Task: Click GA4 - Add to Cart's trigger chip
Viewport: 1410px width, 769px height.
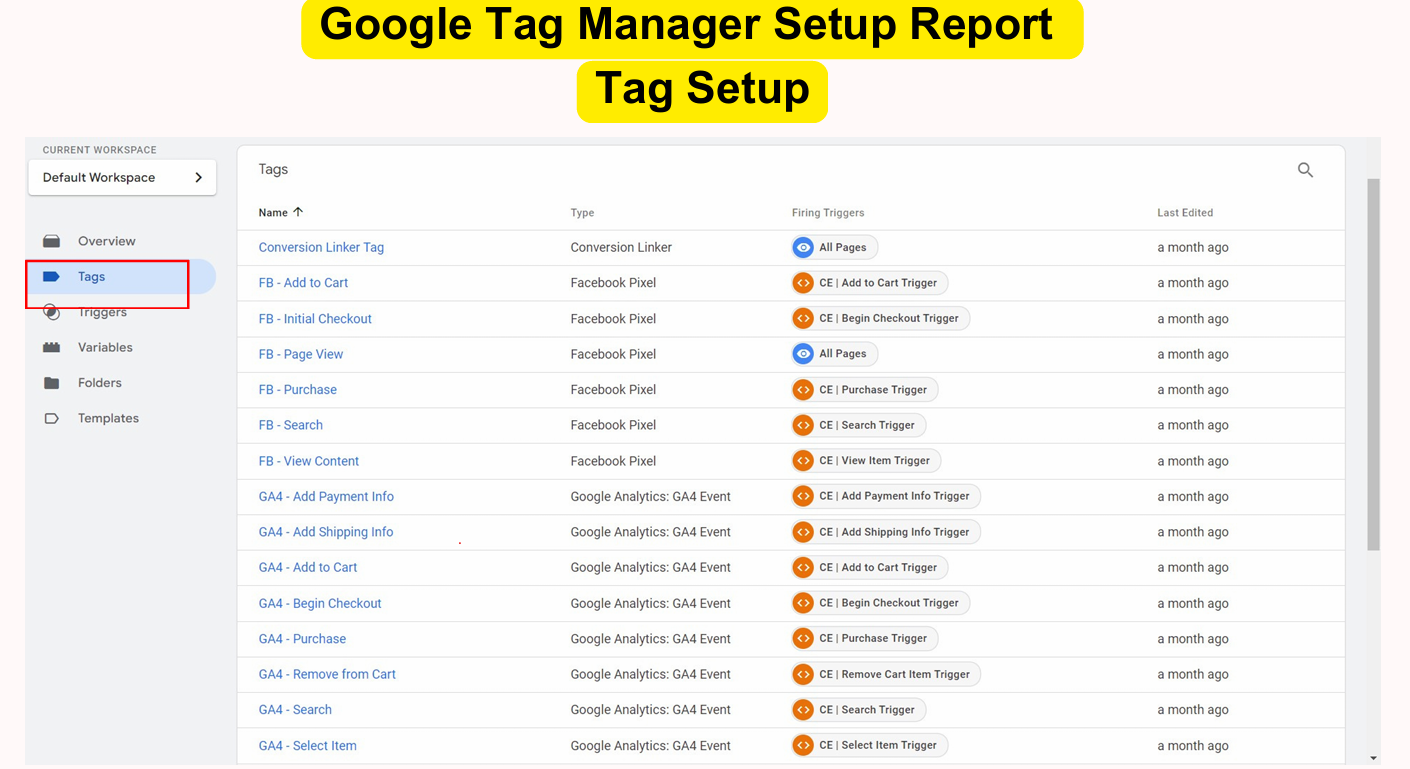Action: coord(869,567)
